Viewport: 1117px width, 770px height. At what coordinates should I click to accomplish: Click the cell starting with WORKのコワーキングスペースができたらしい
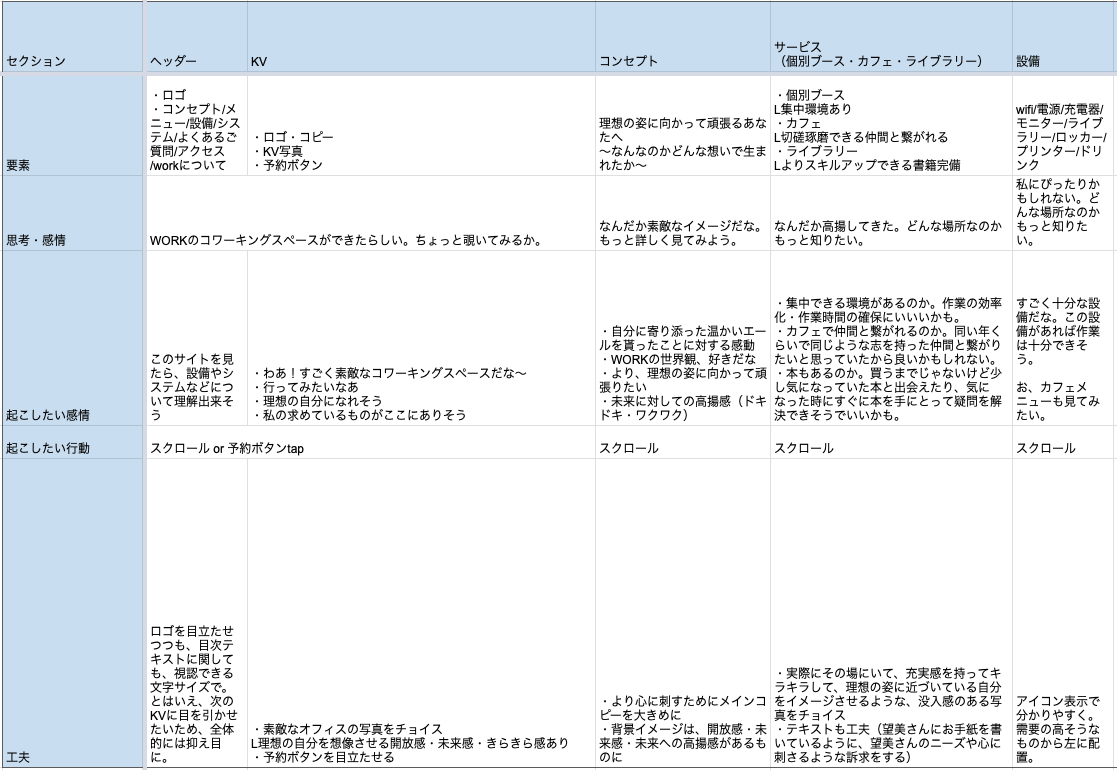pos(370,213)
